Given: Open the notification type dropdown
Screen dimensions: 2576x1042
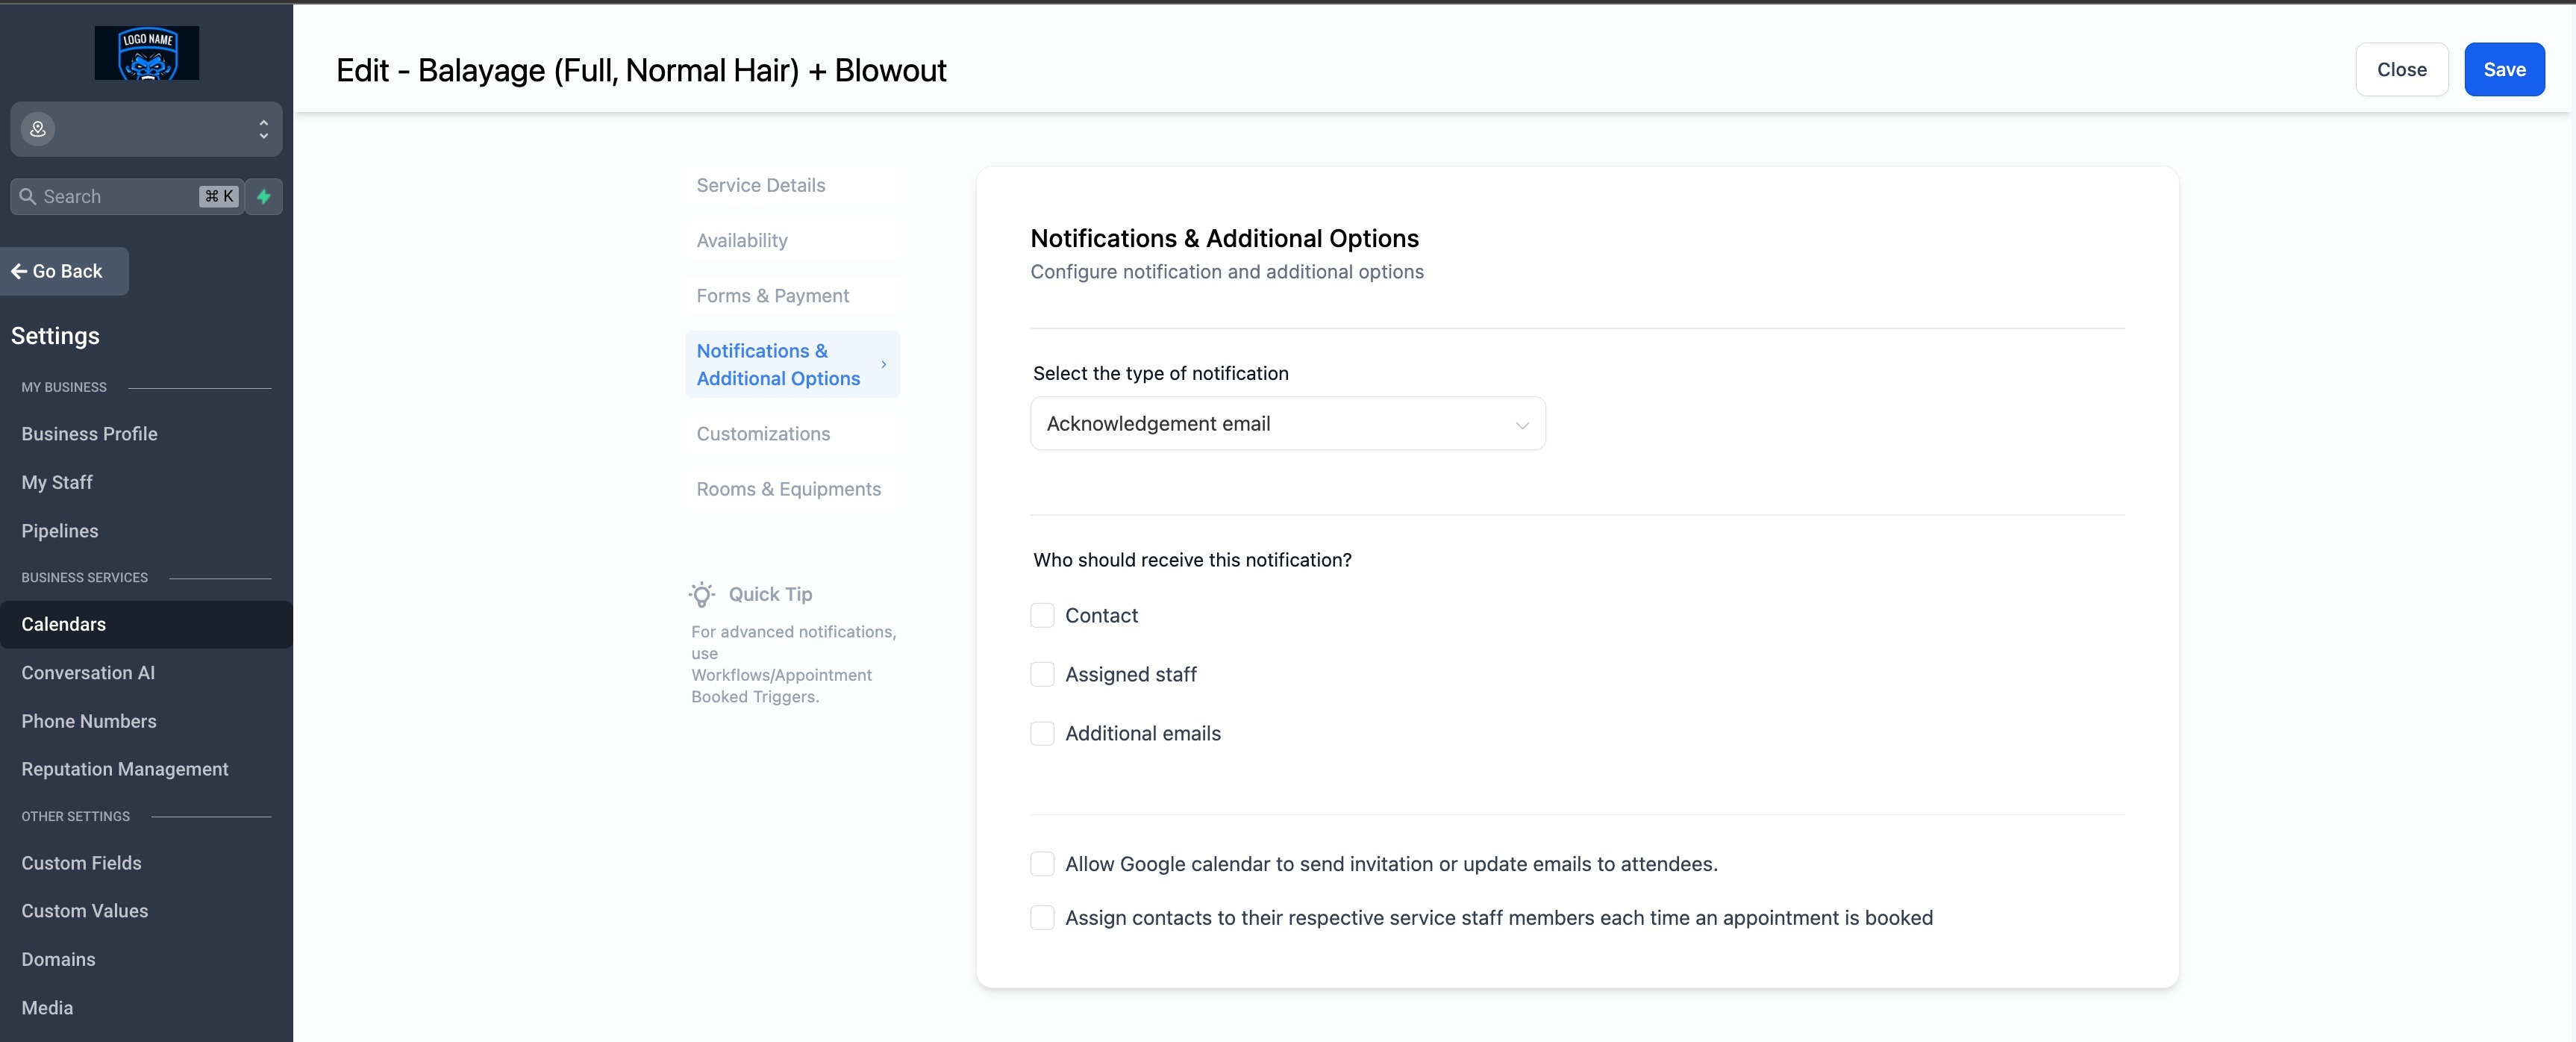Looking at the screenshot, I should click(x=1287, y=424).
